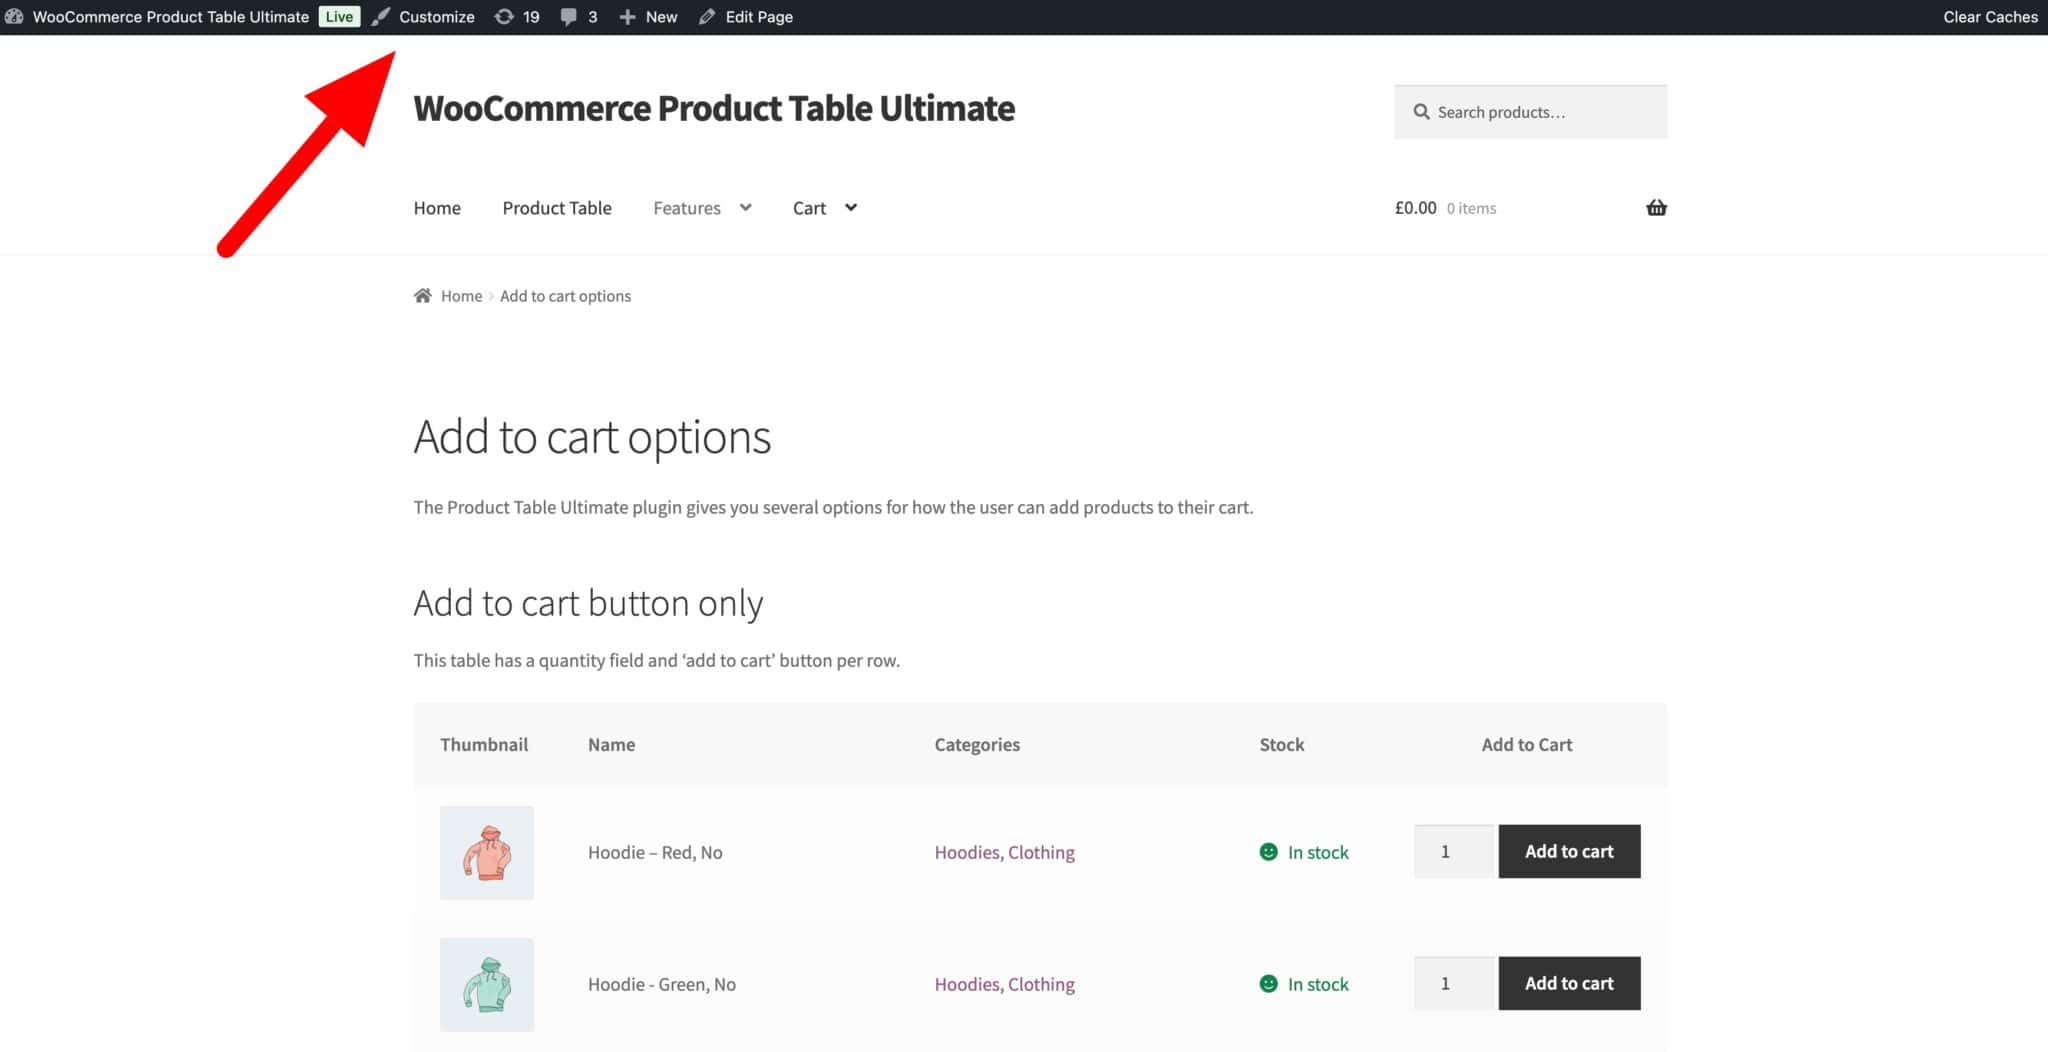Image resolution: width=2048 pixels, height=1052 pixels.
Task: Click the search magnifier icon
Action: coord(1421,112)
